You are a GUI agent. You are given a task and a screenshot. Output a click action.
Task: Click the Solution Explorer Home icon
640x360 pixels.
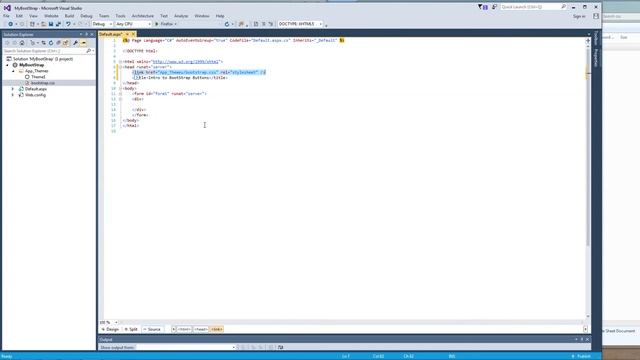pyautogui.click(x=22, y=43)
